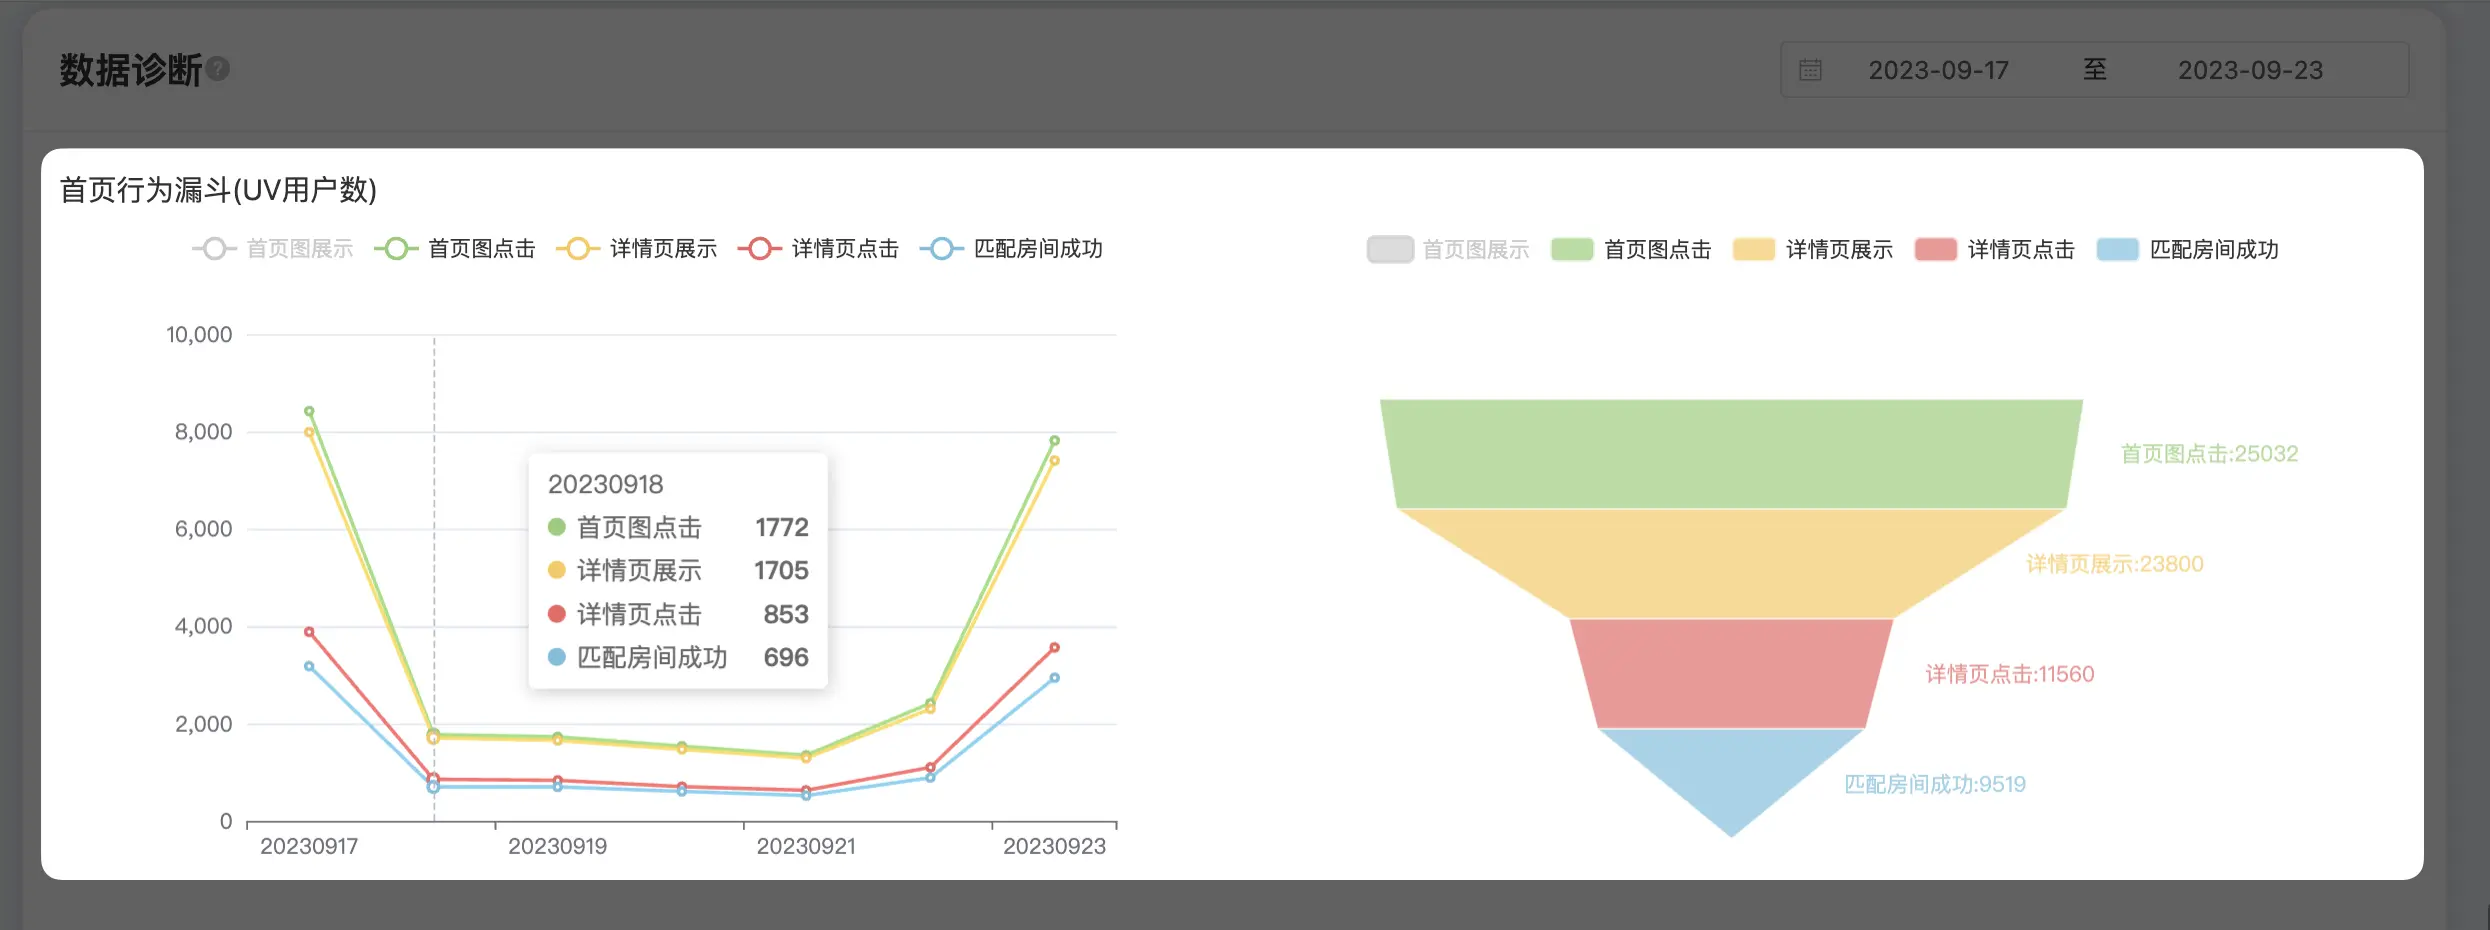The image size is (2490, 930).
Task: Toggle 首页图点击 in the funnel legend
Action: coord(1630,250)
